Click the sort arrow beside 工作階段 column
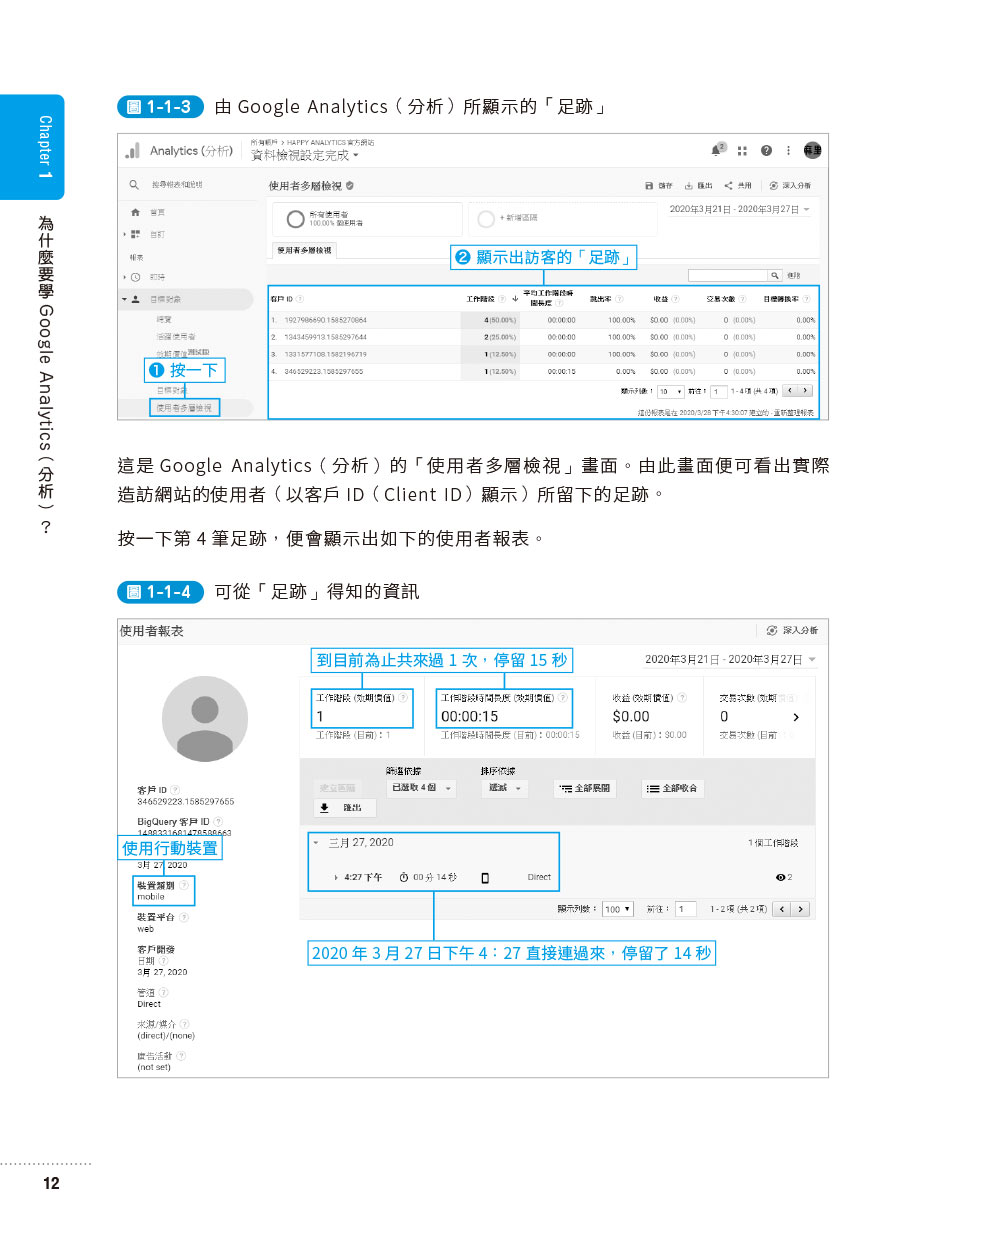The height and width of the screenshot is (1237, 1000). coord(515,299)
